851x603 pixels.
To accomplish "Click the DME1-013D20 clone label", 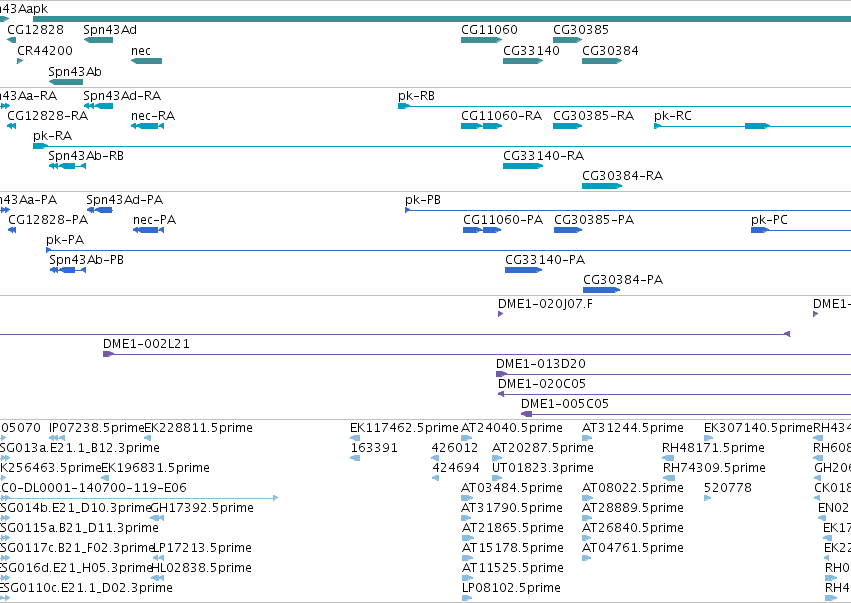I will click(x=541, y=364).
